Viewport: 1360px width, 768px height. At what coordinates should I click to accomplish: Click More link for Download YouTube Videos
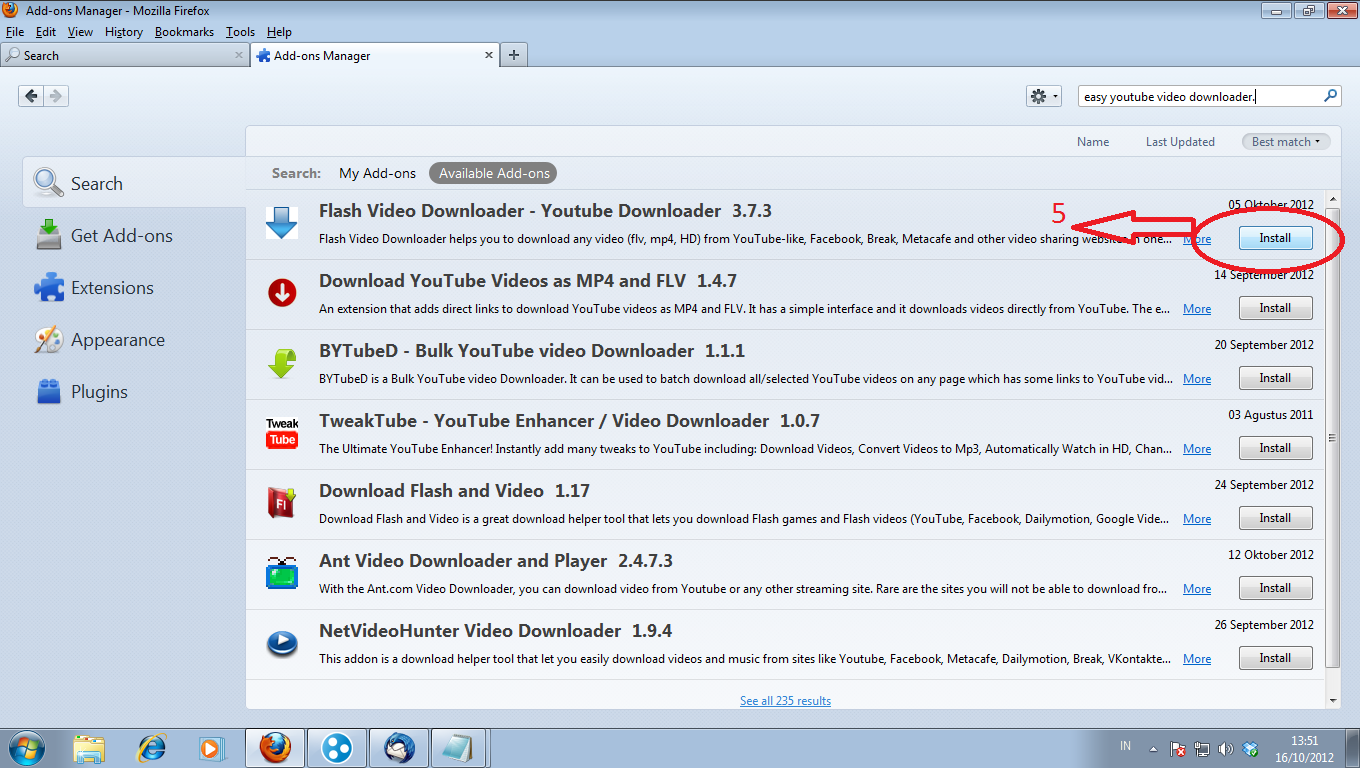pyautogui.click(x=1197, y=309)
